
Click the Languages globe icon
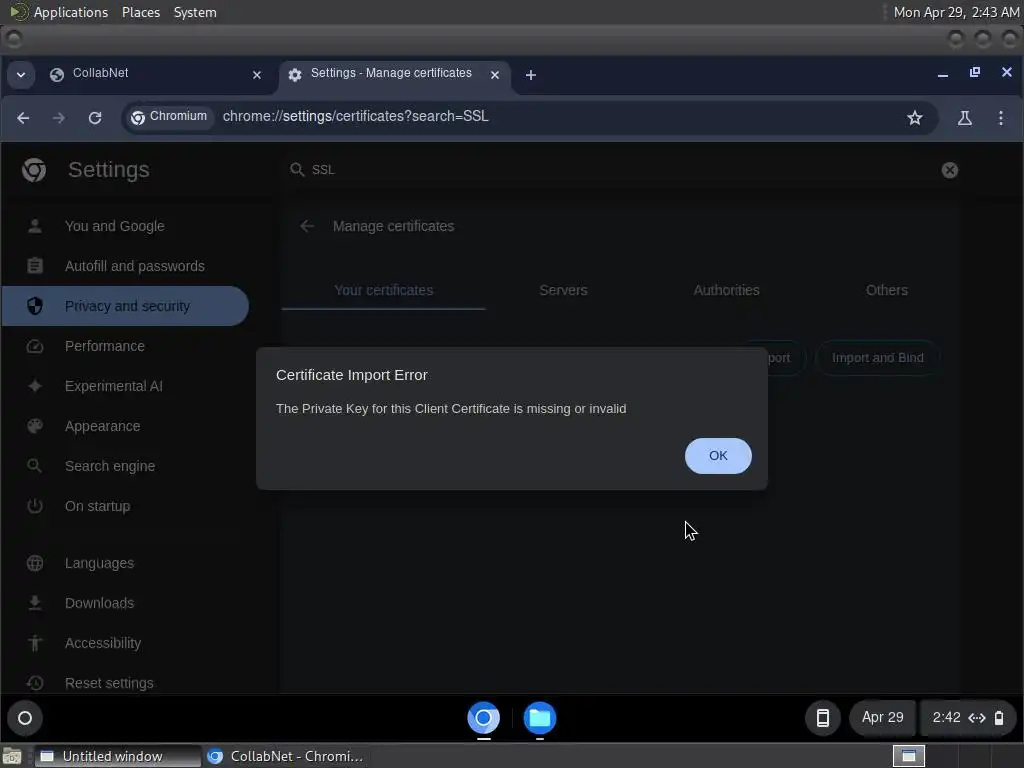coord(35,563)
